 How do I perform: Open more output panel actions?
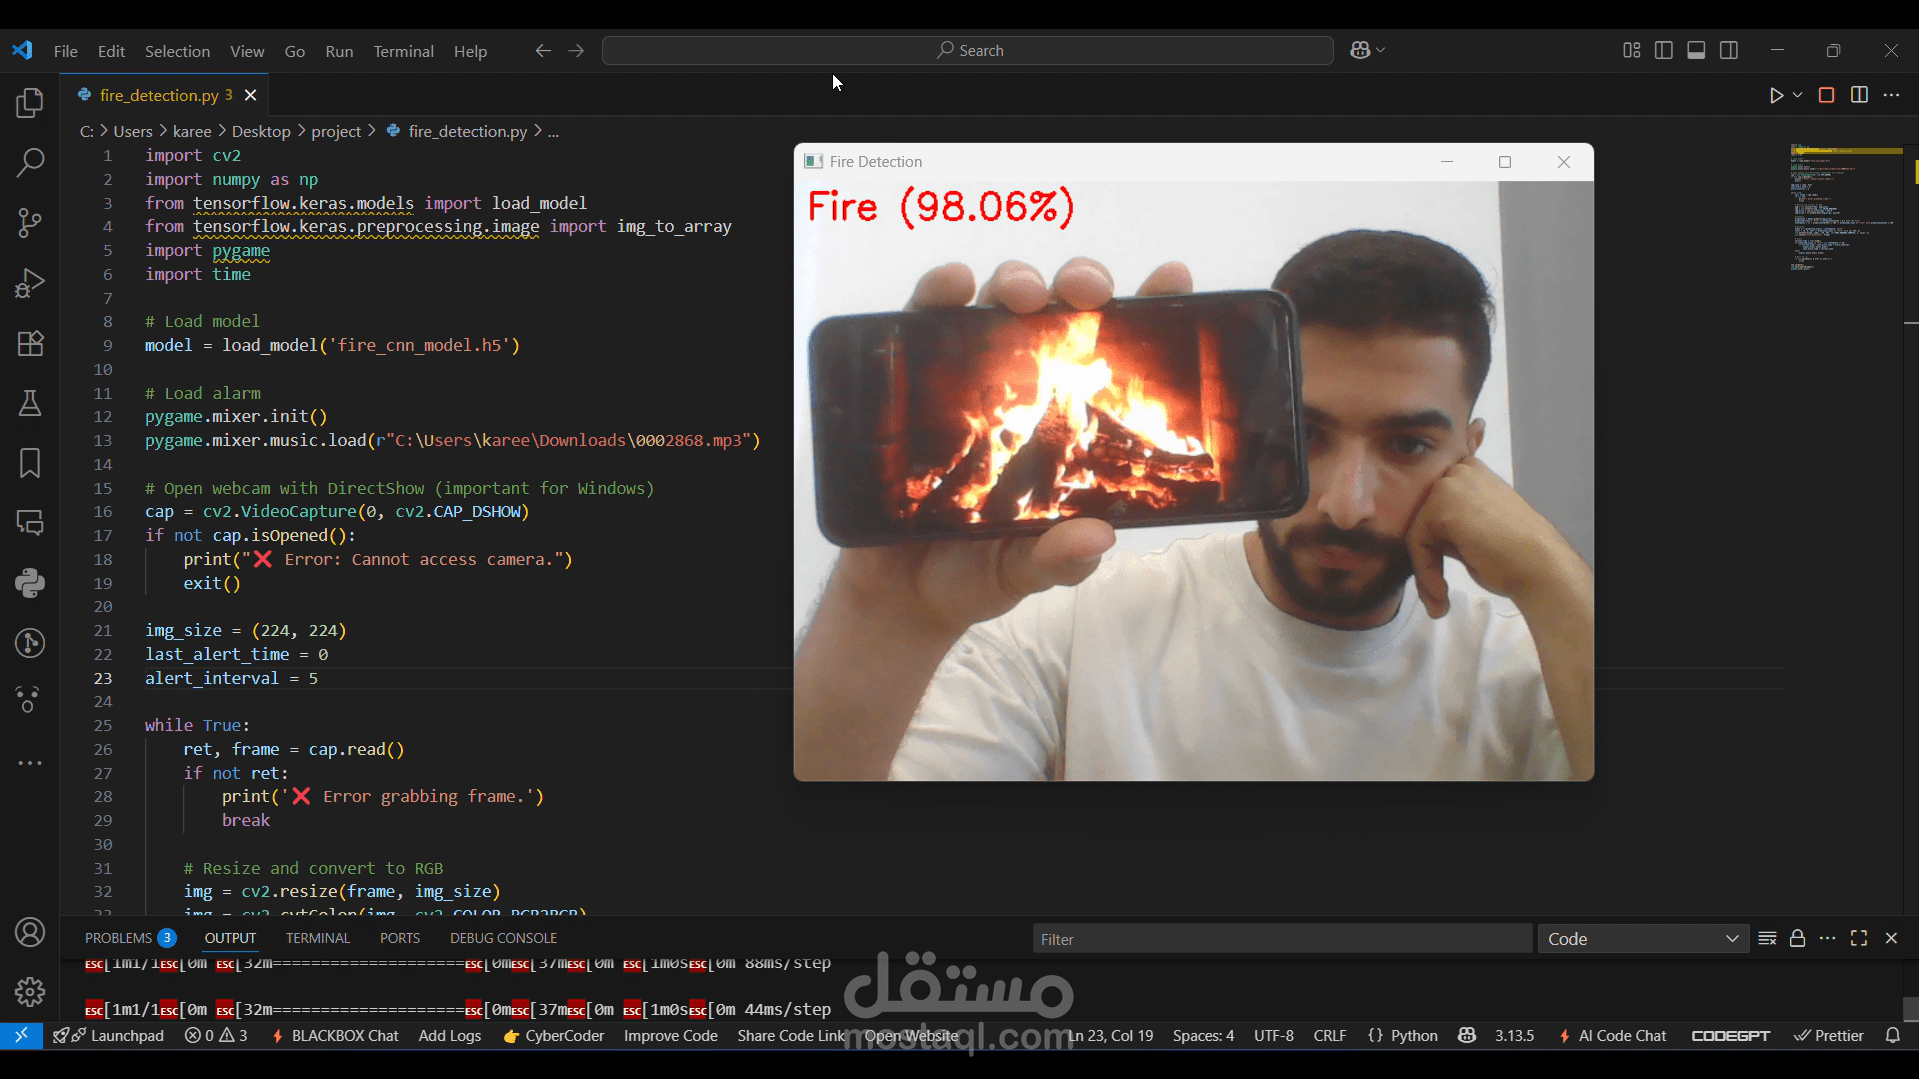pyautogui.click(x=1828, y=938)
